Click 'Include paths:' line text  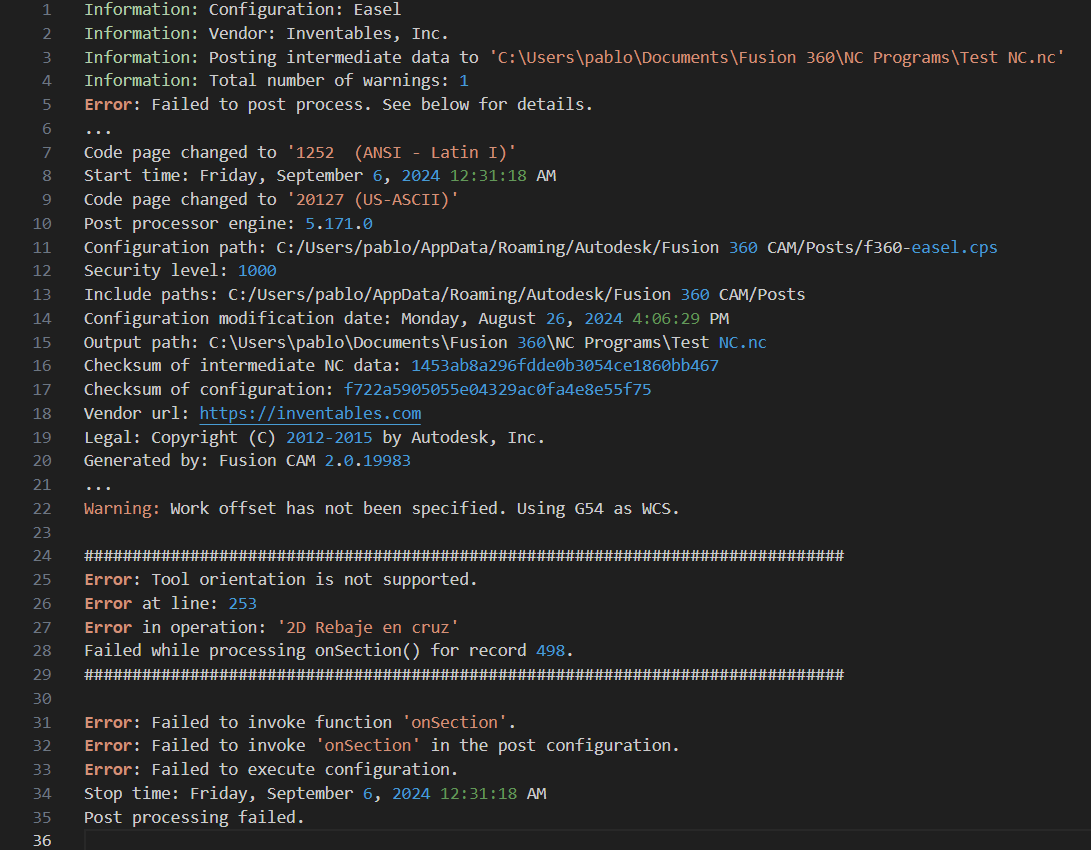point(445,294)
